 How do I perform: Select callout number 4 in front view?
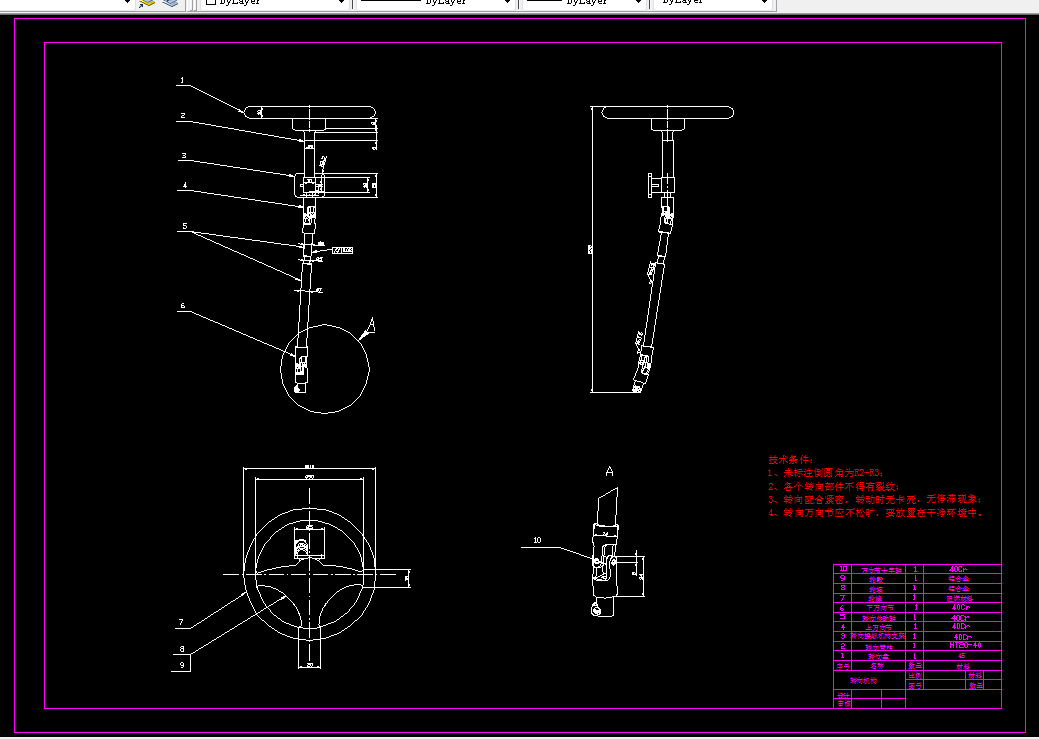[185, 186]
